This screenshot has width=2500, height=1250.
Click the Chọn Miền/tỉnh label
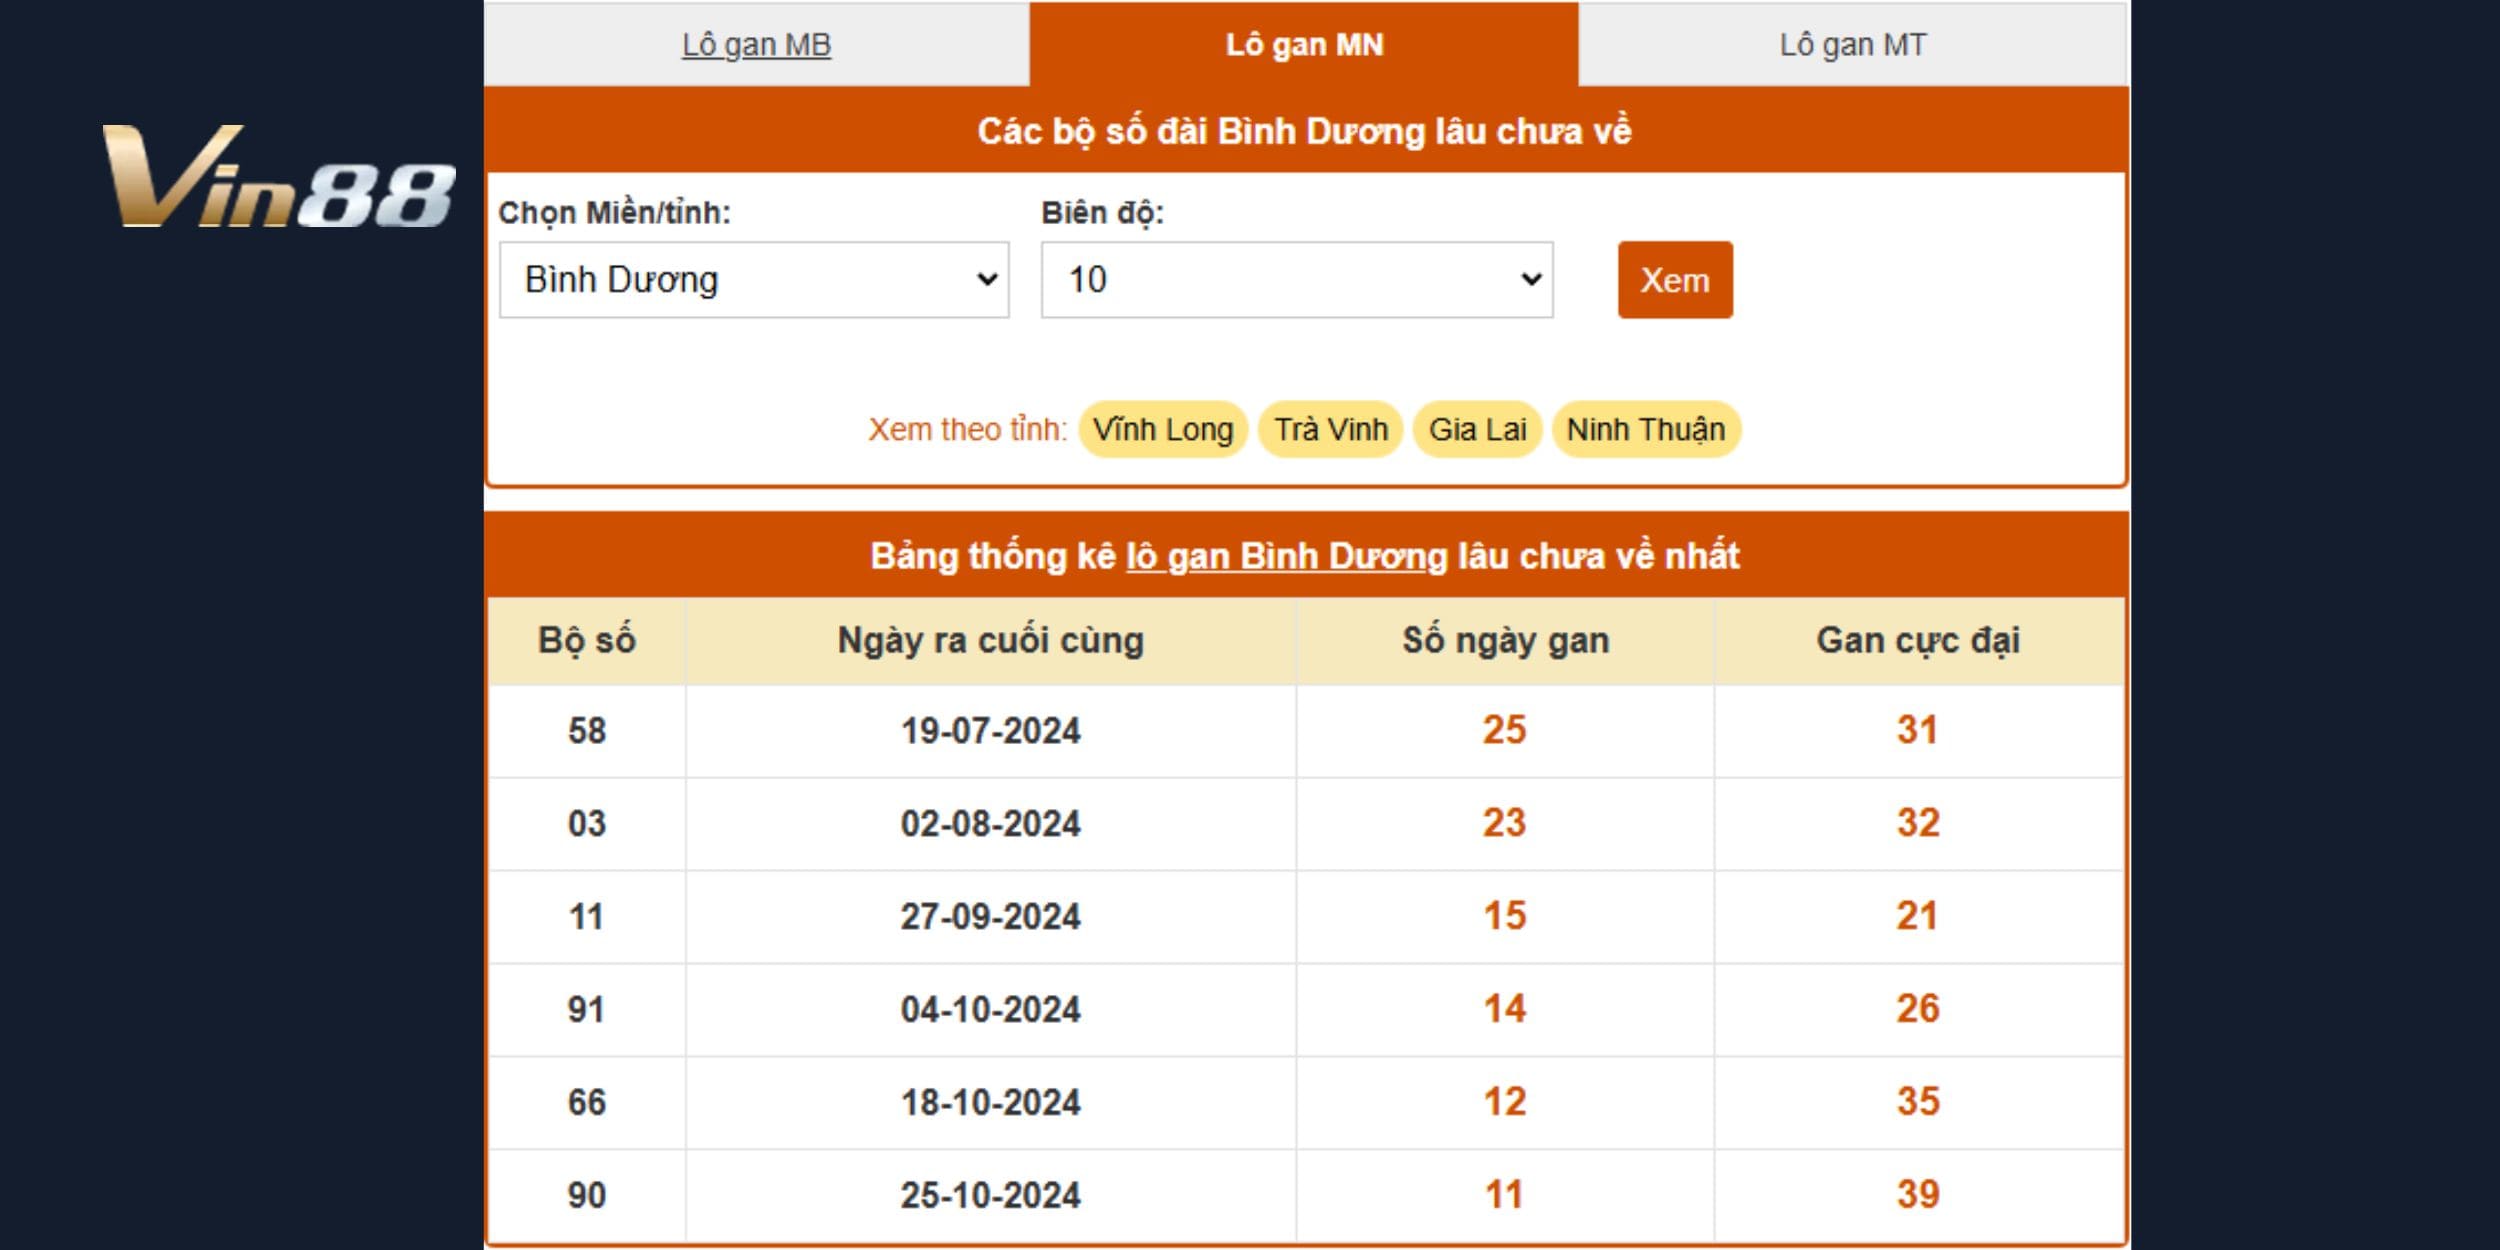pos(615,213)
